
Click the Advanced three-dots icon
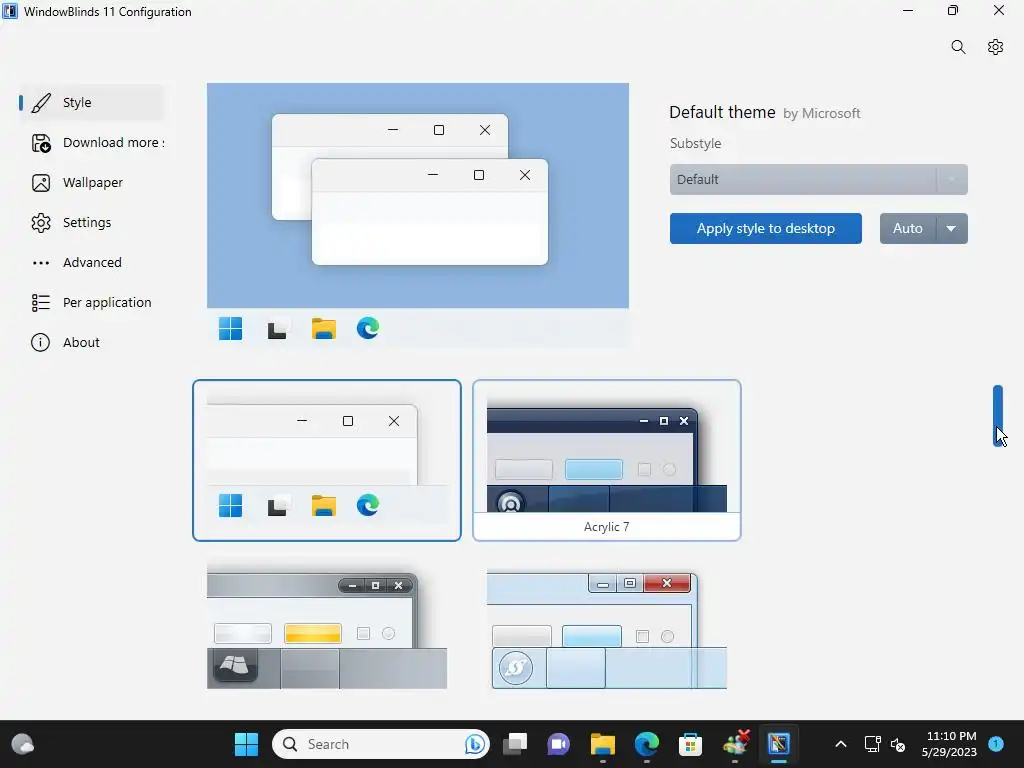pyautogui.click(x=40, y=263)
